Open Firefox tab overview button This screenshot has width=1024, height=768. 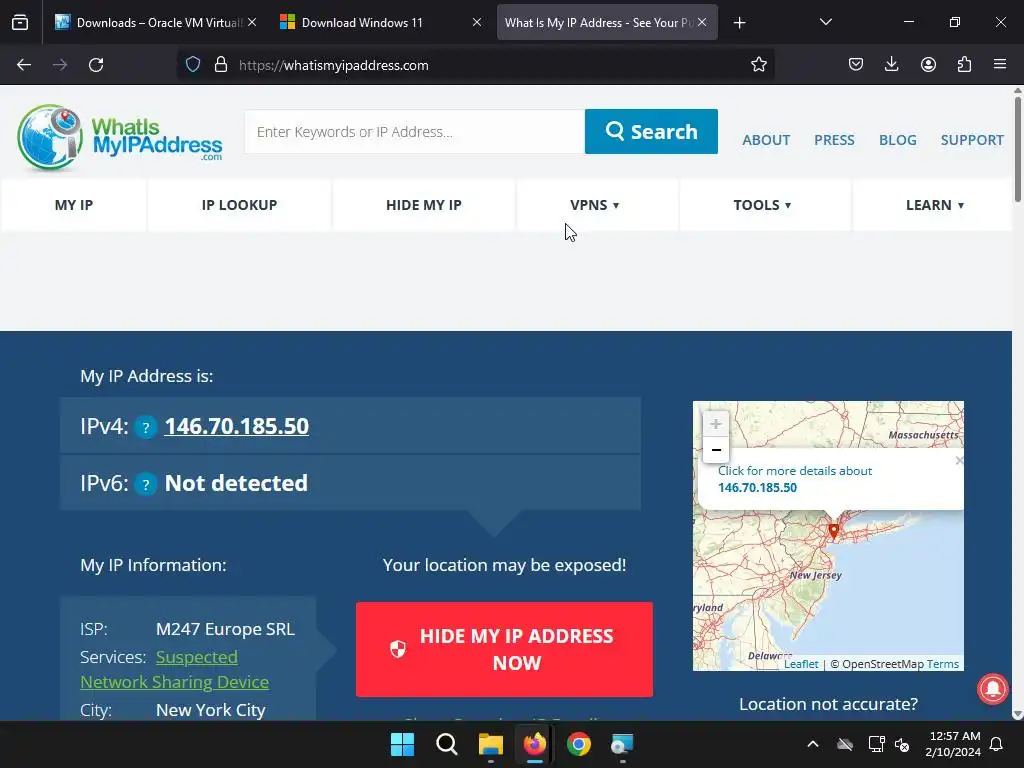pyautogui.click(x=20, y=22)
